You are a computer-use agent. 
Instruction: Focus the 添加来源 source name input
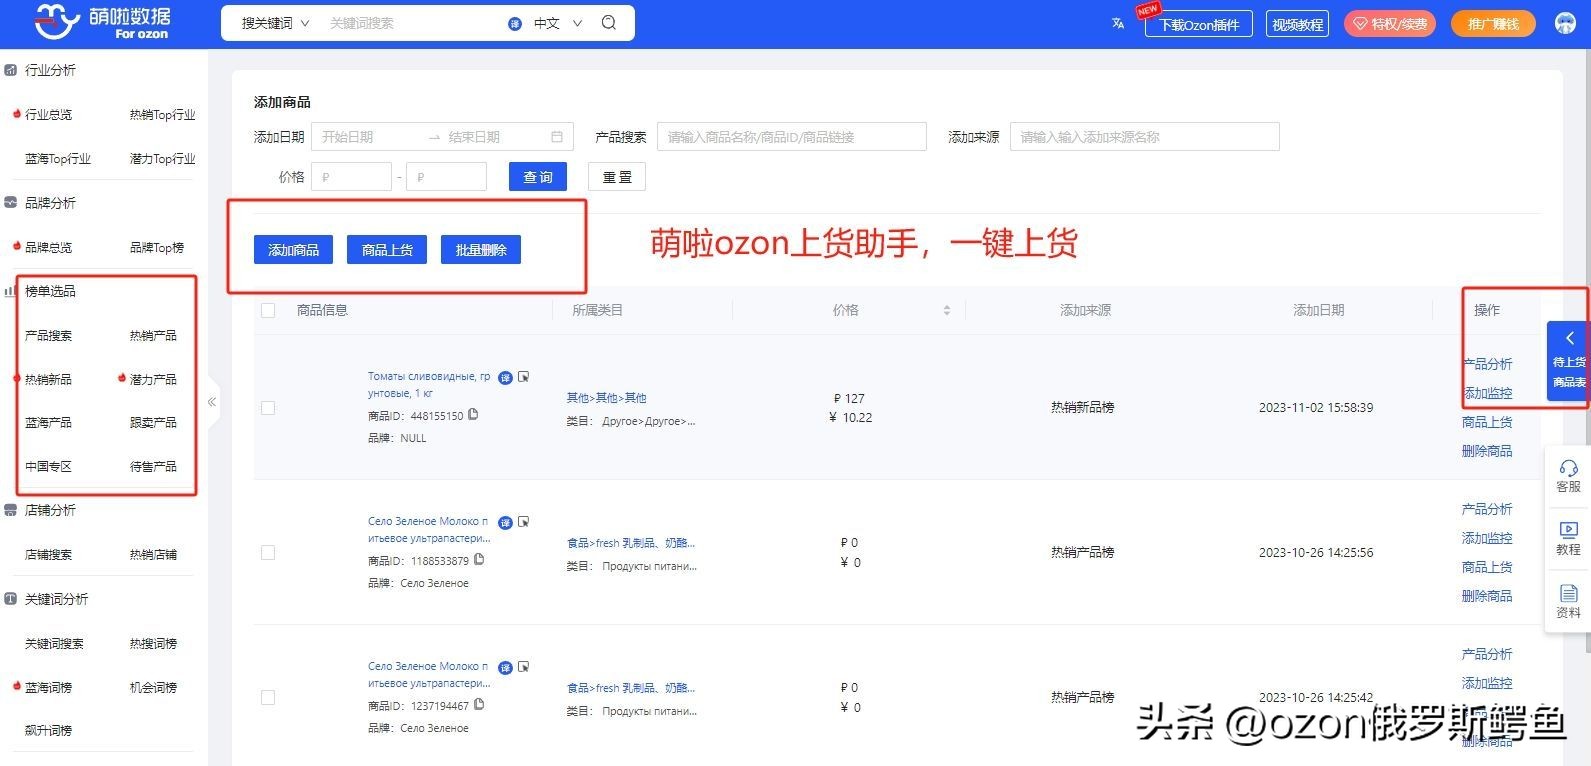point(1145,137)
